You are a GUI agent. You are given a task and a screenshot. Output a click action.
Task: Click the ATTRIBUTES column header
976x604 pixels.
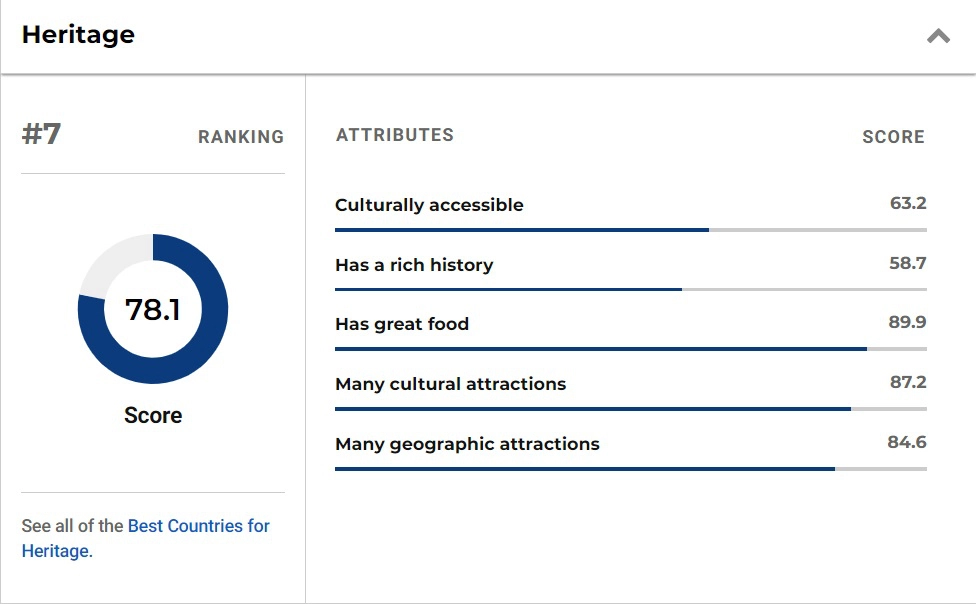point(395,135)
